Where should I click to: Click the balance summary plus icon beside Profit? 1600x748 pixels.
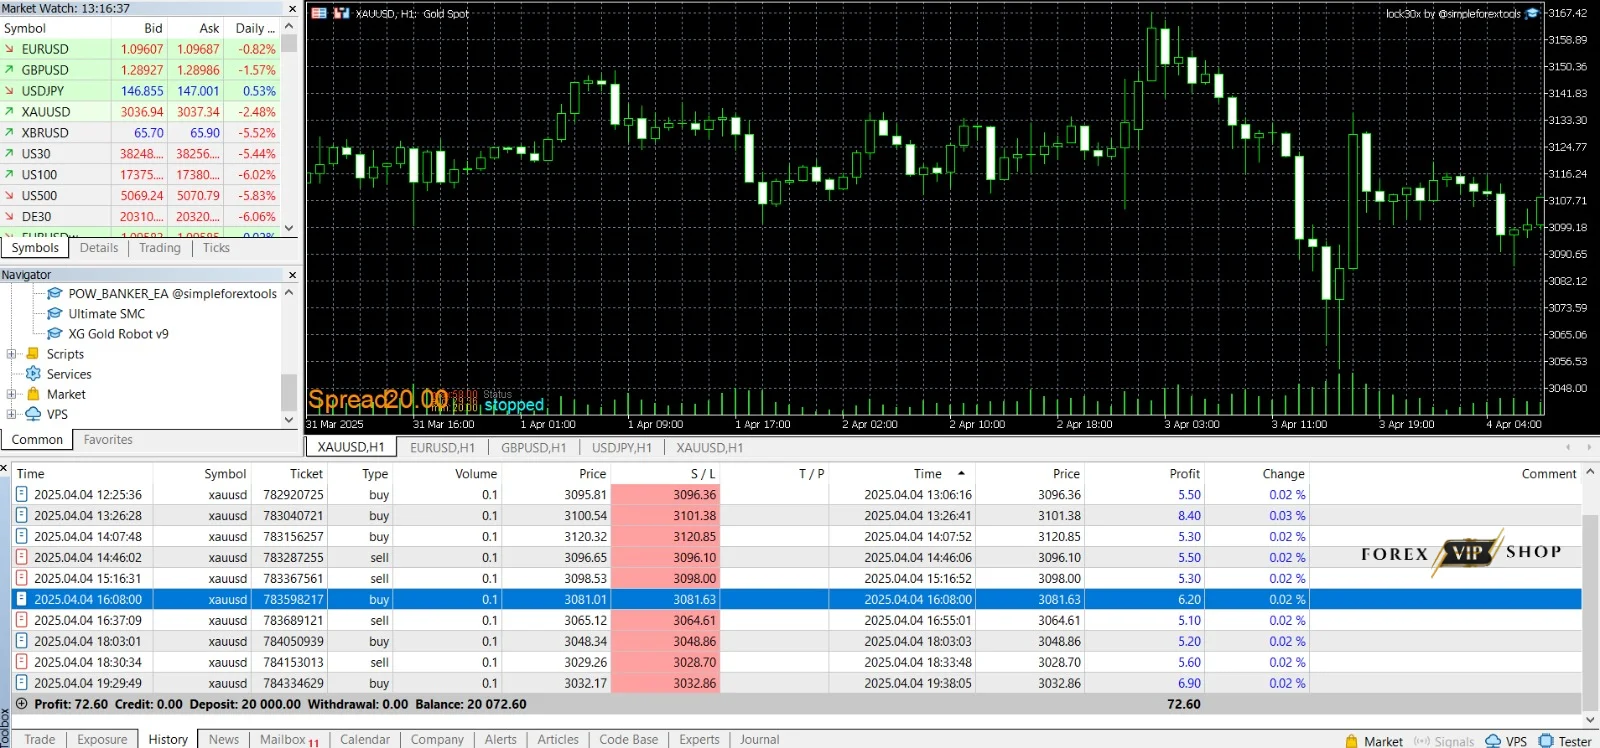point(21,704)
